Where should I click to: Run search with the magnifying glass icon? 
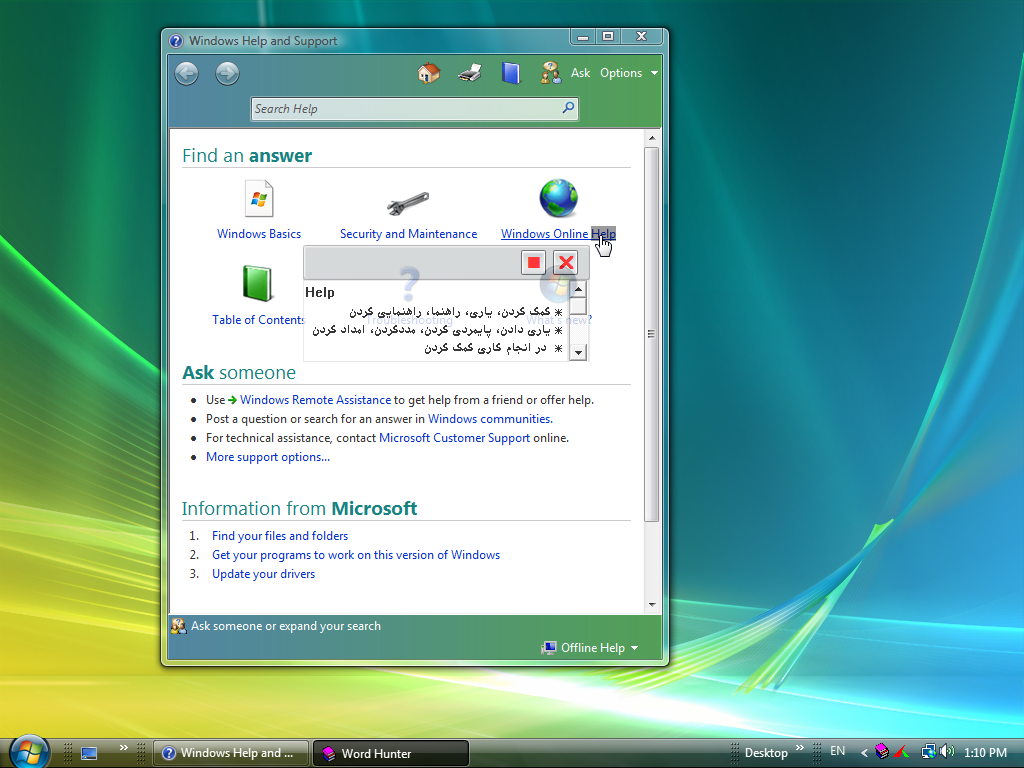[x=568, y=108]
